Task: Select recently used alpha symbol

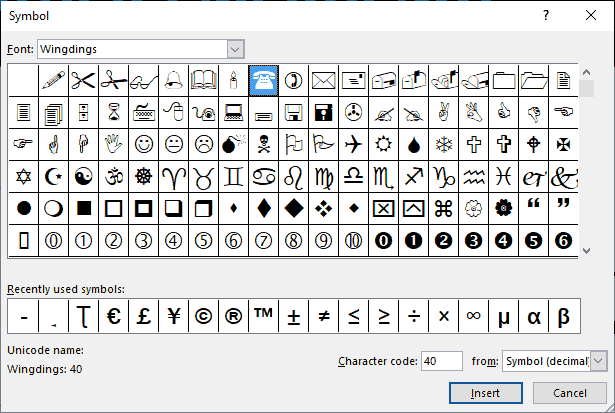Action: coord(533,316)
